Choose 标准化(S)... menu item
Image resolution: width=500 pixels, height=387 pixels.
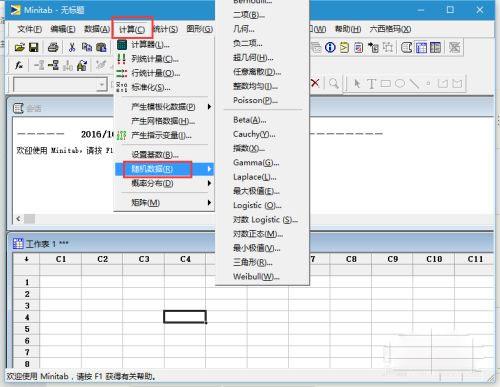tap(164, 88)
